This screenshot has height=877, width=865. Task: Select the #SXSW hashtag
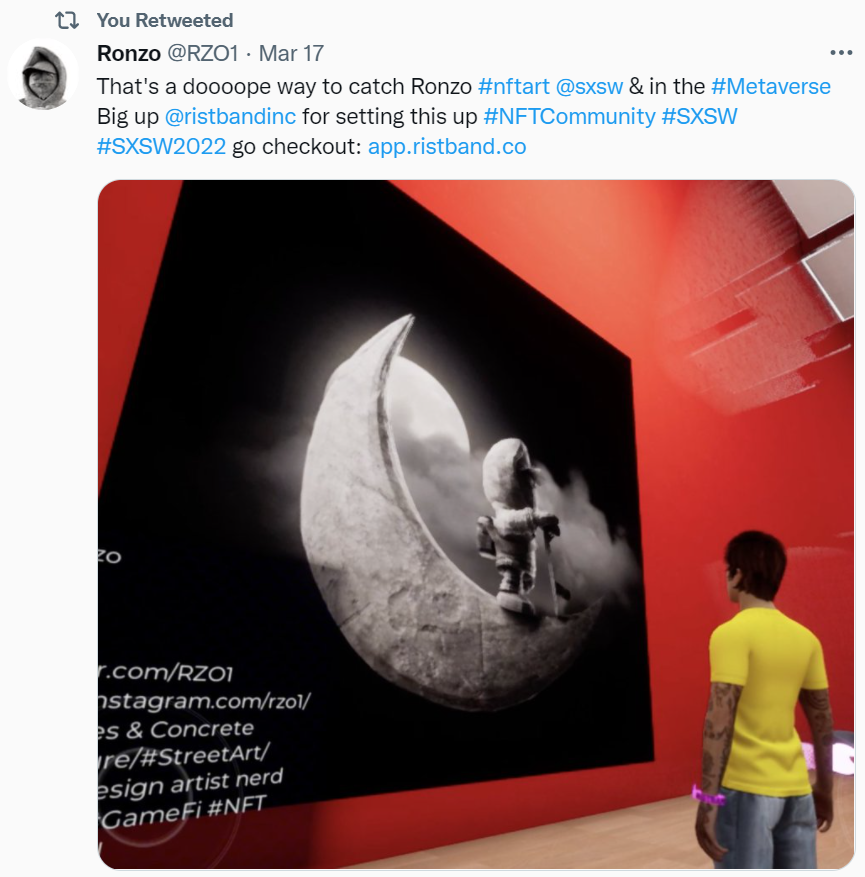click(699, 116)
